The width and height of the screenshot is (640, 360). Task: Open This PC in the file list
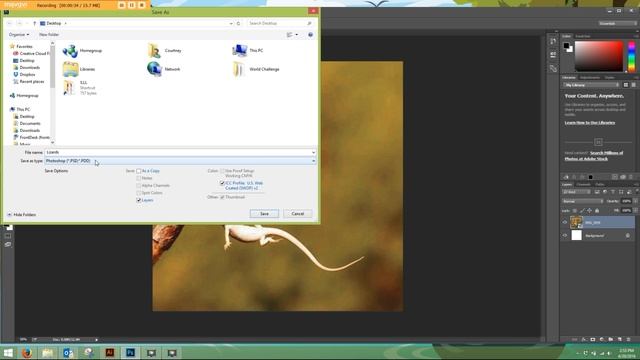click(248, 50)
